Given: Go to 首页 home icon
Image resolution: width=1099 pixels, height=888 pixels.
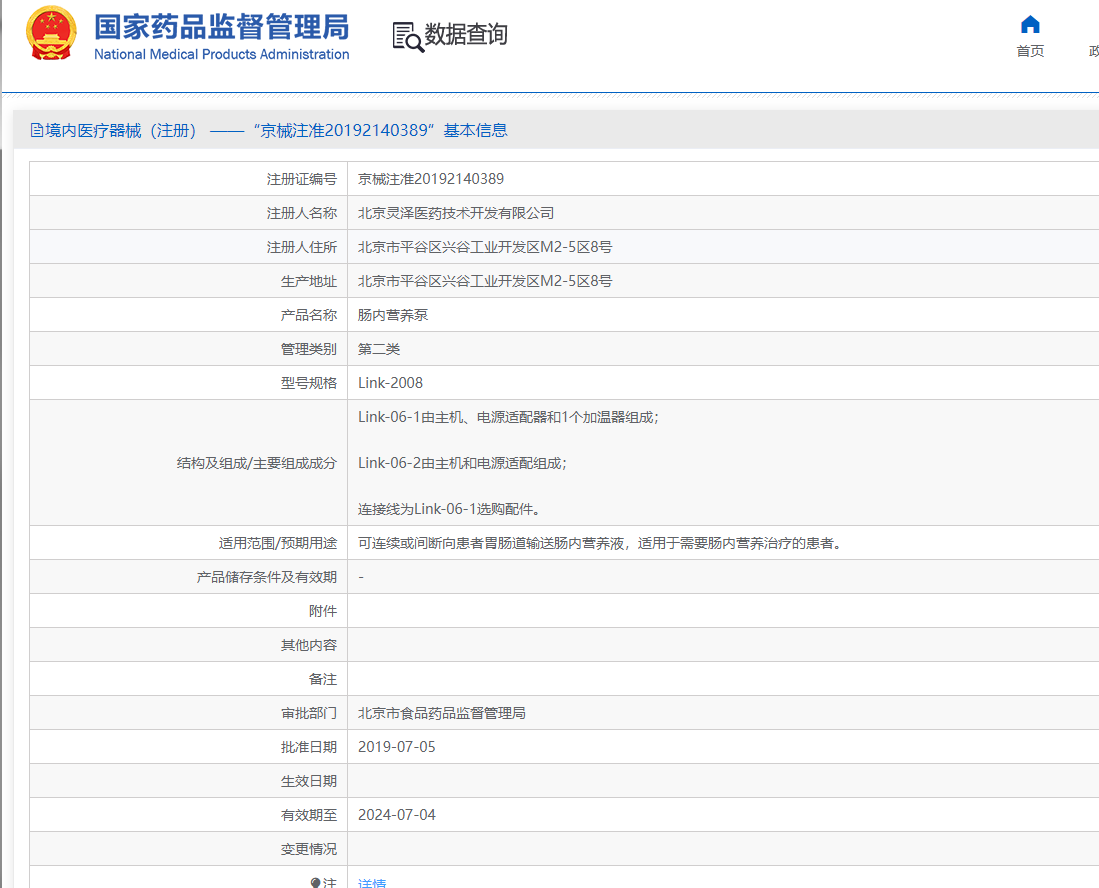Looking at the screenshot, I should coord(1030,25).
